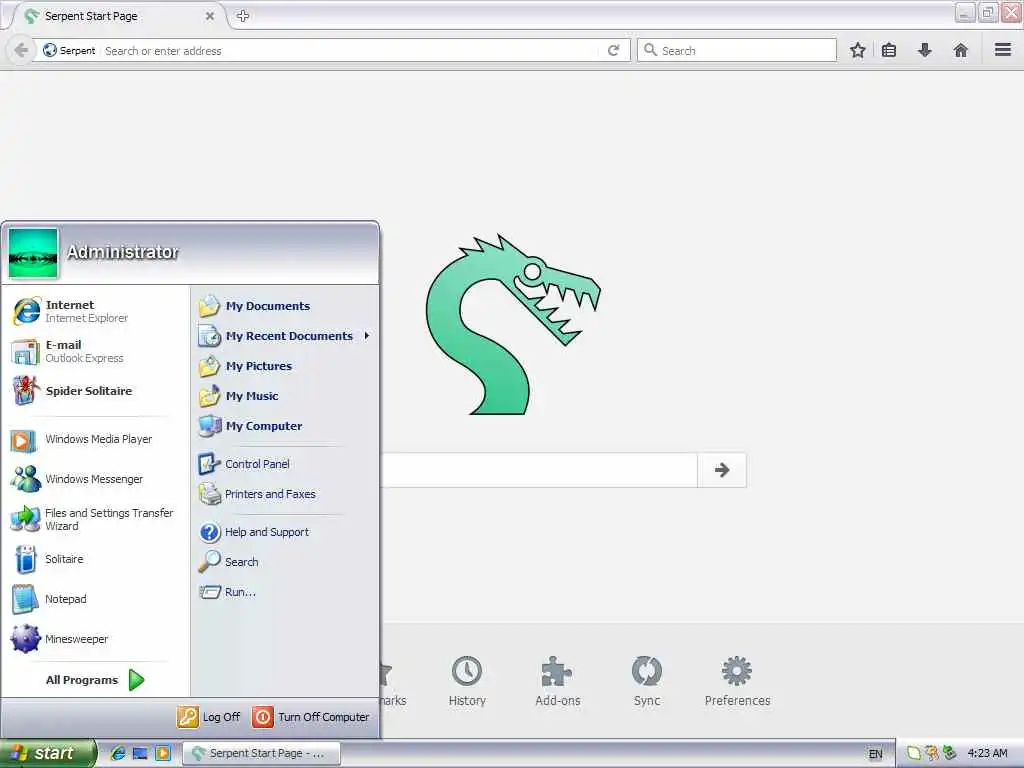The height and width of the screenshot is (768, 1024).
Task: Close the Serpent Start Page tab
Action: click(210, 16)
